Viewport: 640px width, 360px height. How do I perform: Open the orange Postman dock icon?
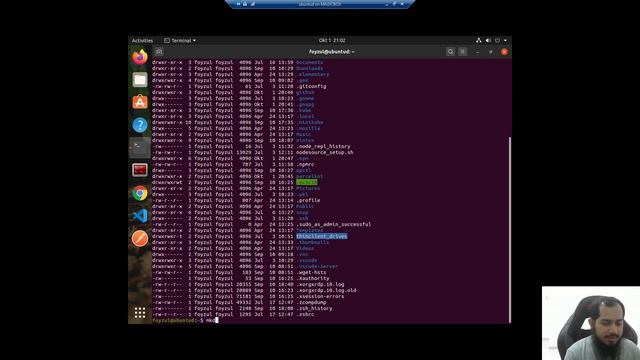140,238
